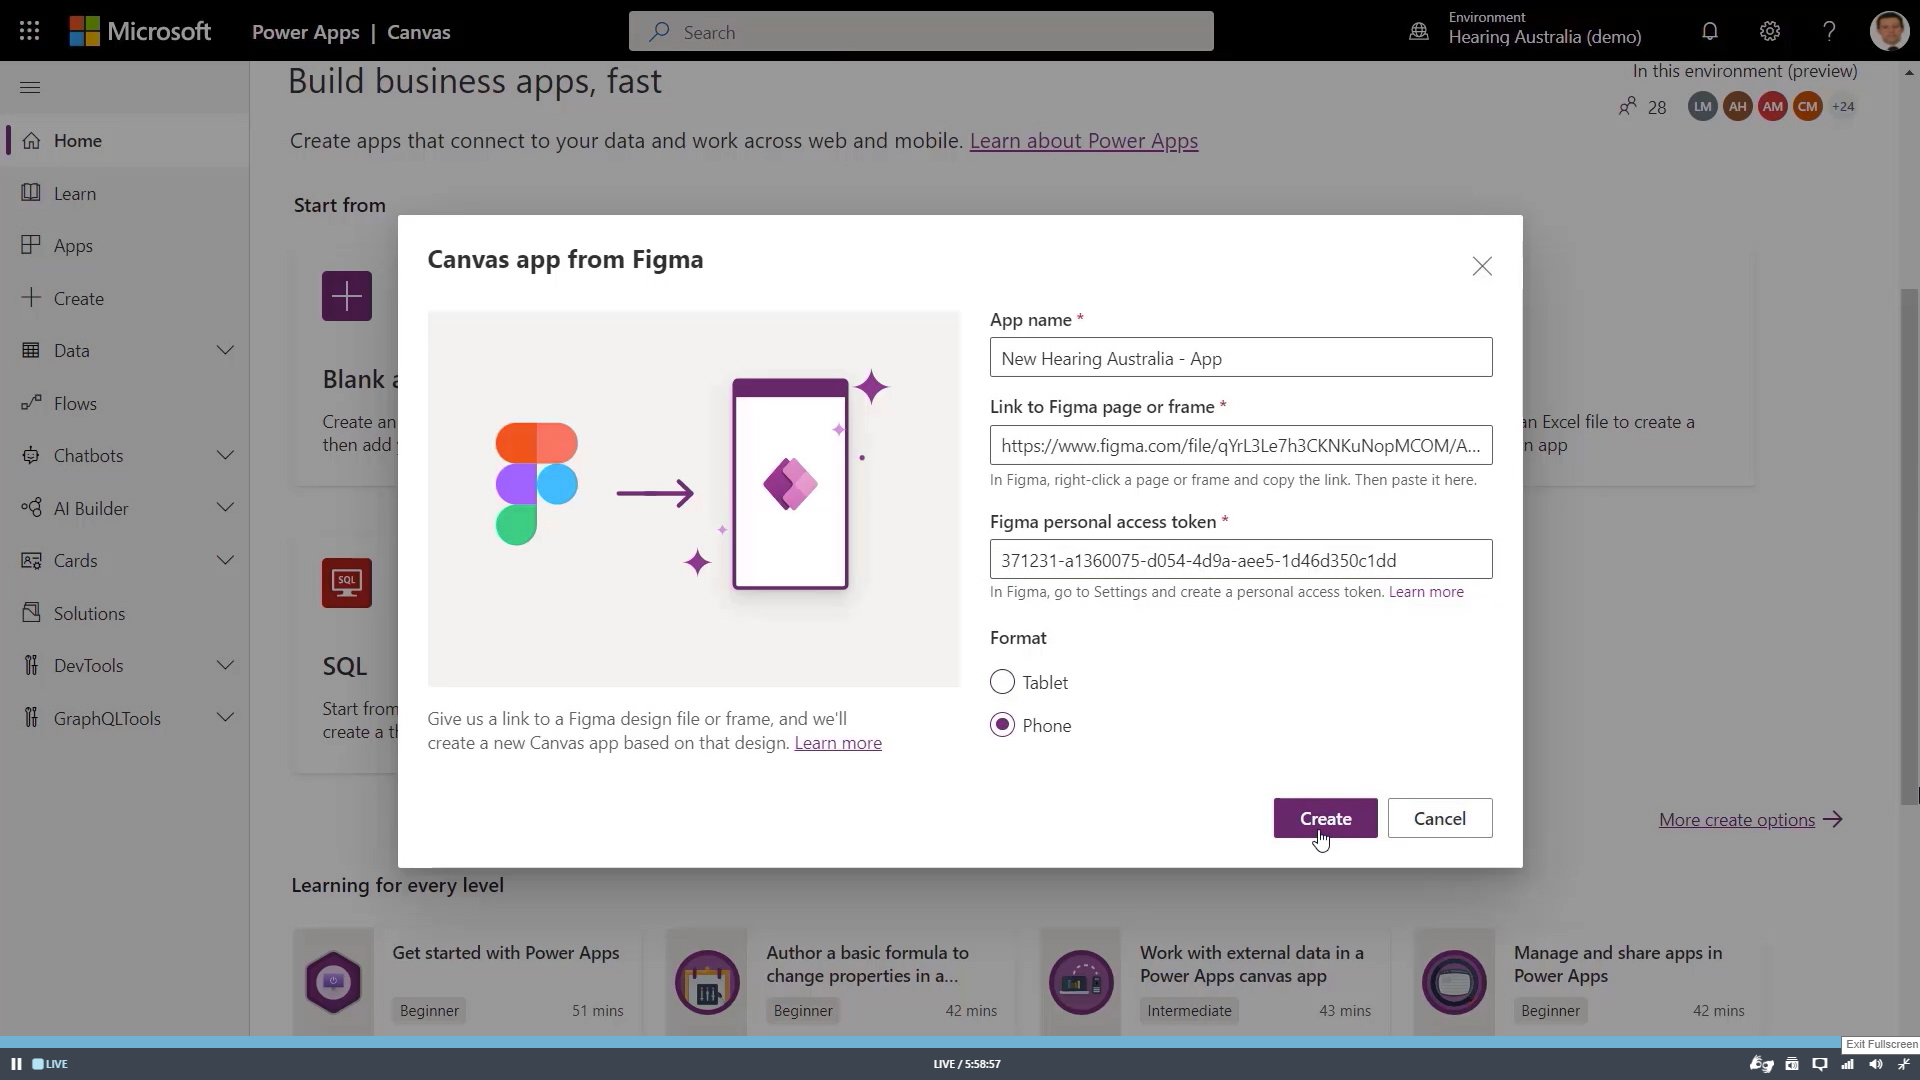
Task: Click the Hearing Australia (demo) environment name
Action: click(x=1545, y=37)
